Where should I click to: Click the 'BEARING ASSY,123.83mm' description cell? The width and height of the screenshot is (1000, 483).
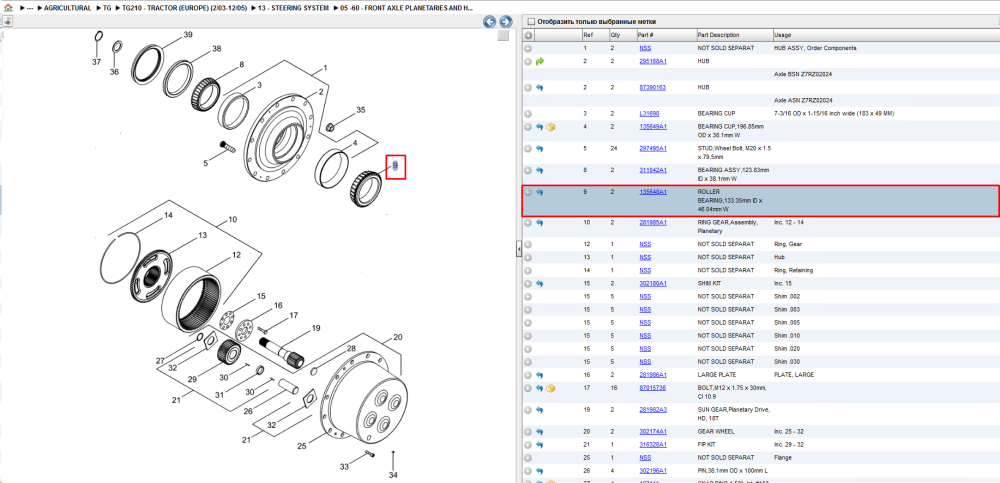click(x=733, y=174)
